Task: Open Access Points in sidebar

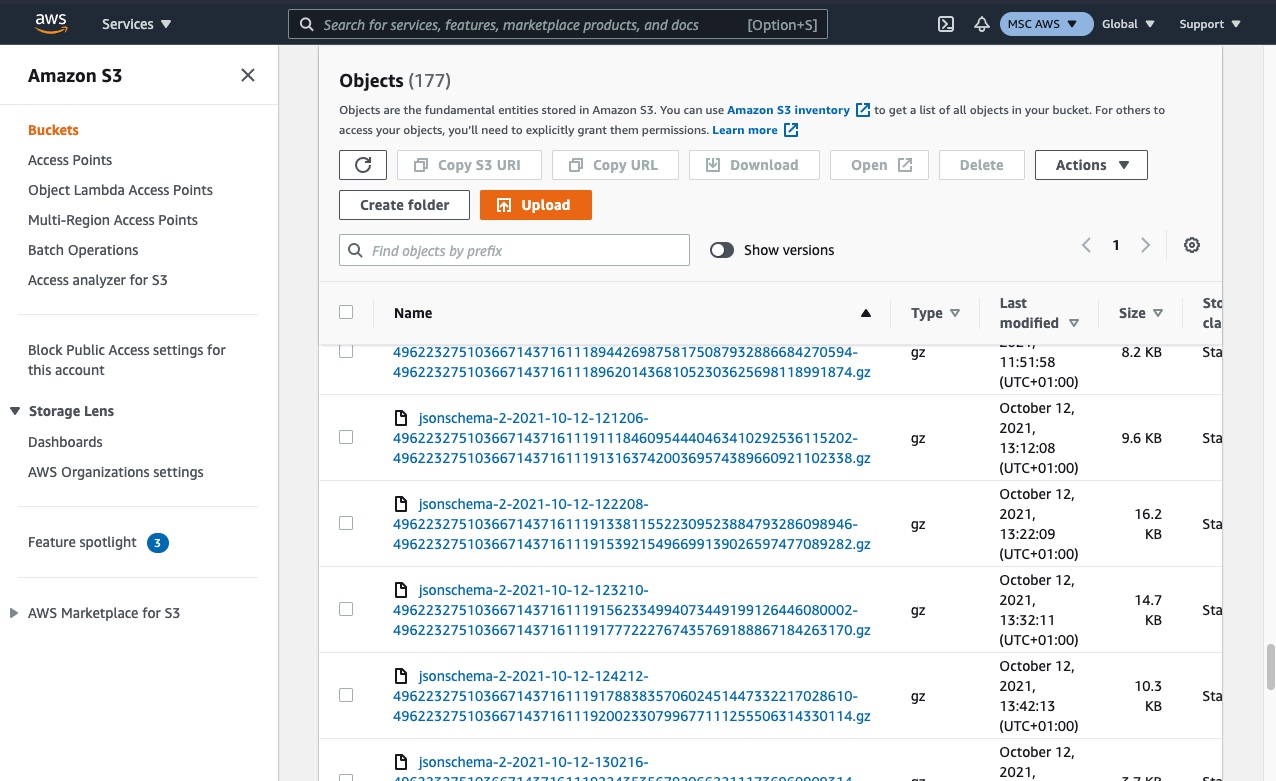Action: pos(70,160)
